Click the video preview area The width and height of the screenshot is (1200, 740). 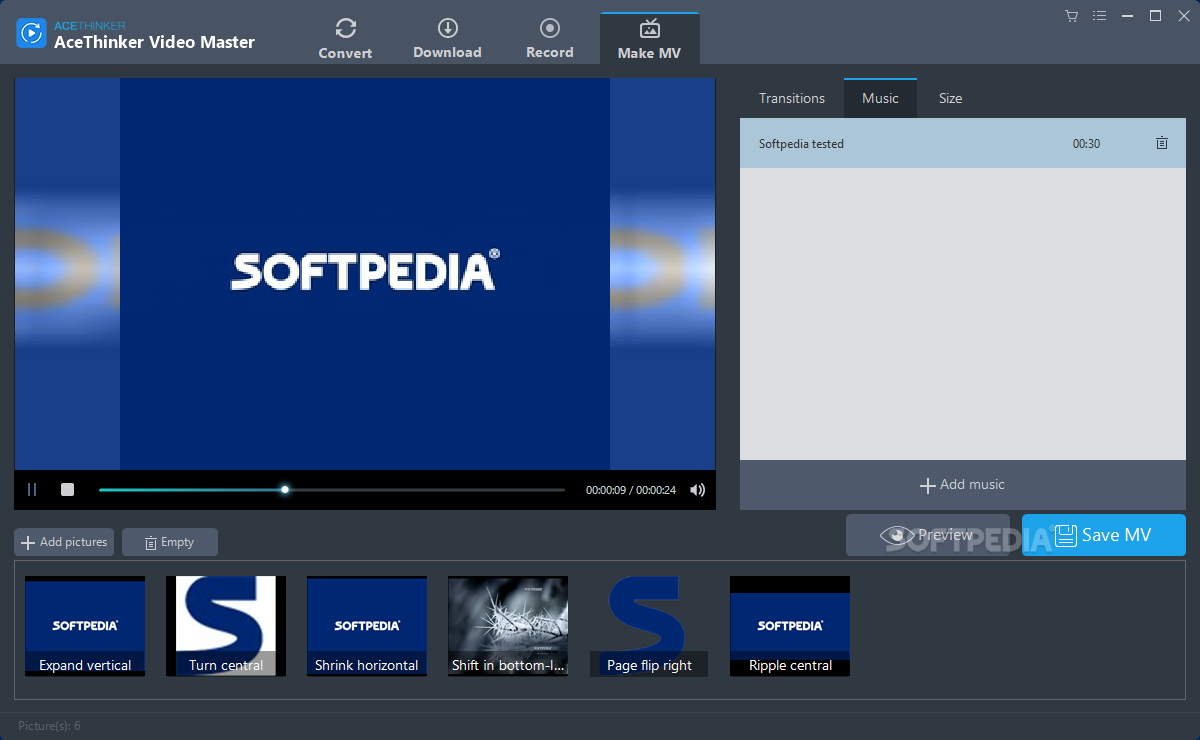(x=365, y=274)
